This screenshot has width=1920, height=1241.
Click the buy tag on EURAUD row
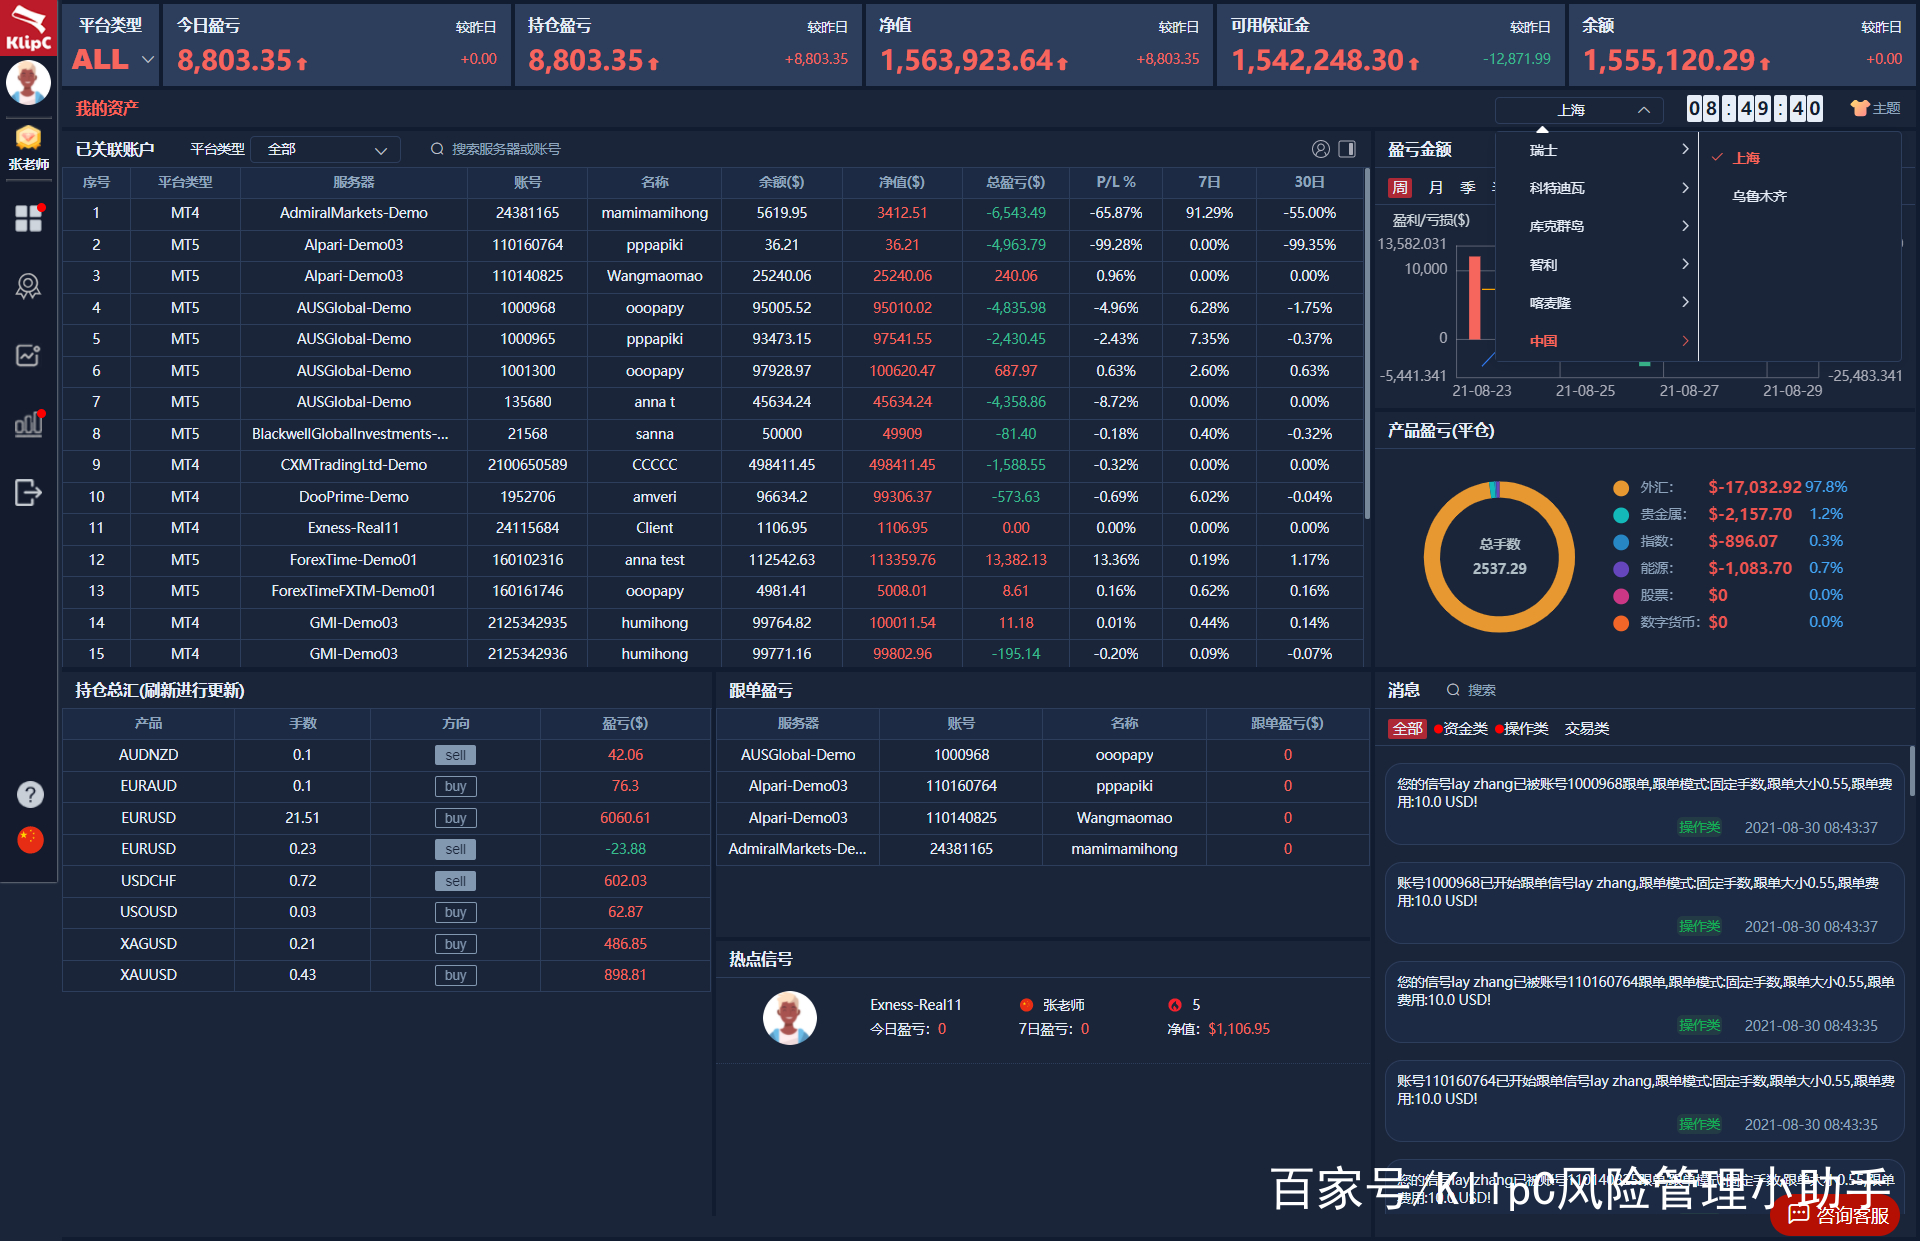coord(455,787)
